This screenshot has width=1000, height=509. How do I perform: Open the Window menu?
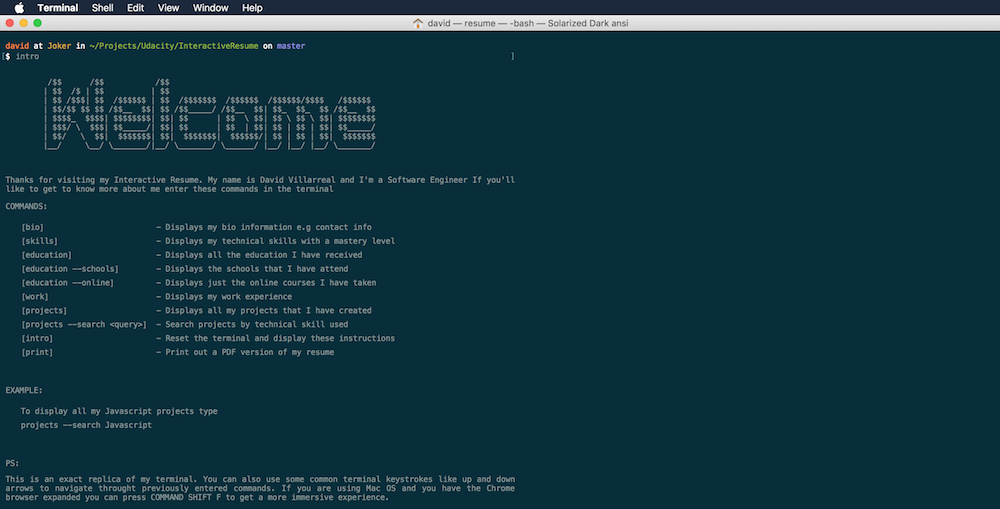pos(210,8)
